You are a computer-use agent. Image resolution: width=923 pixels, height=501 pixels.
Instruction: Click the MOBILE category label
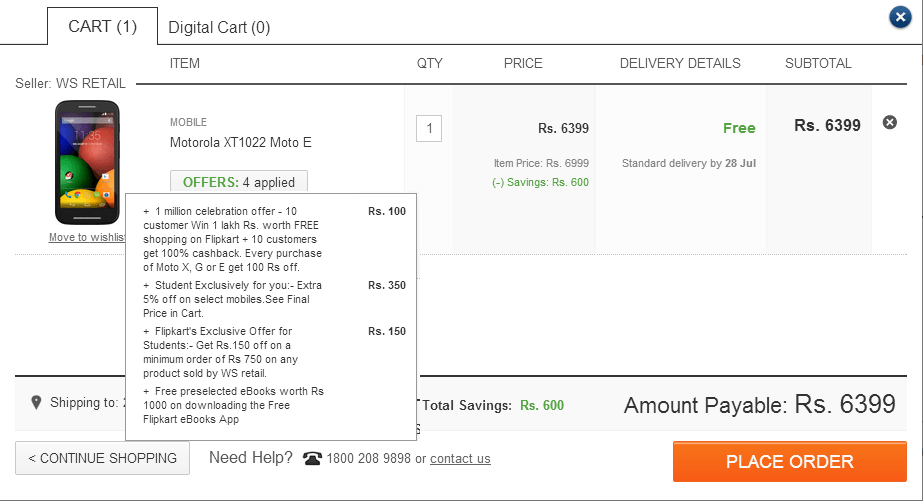point(188,122)
